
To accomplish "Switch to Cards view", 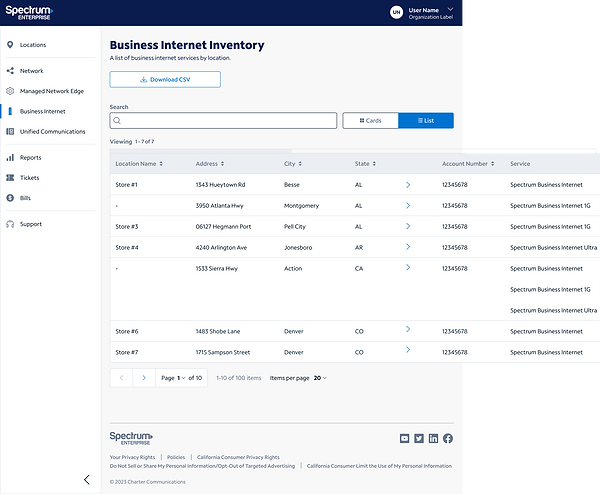I will 370,121.
